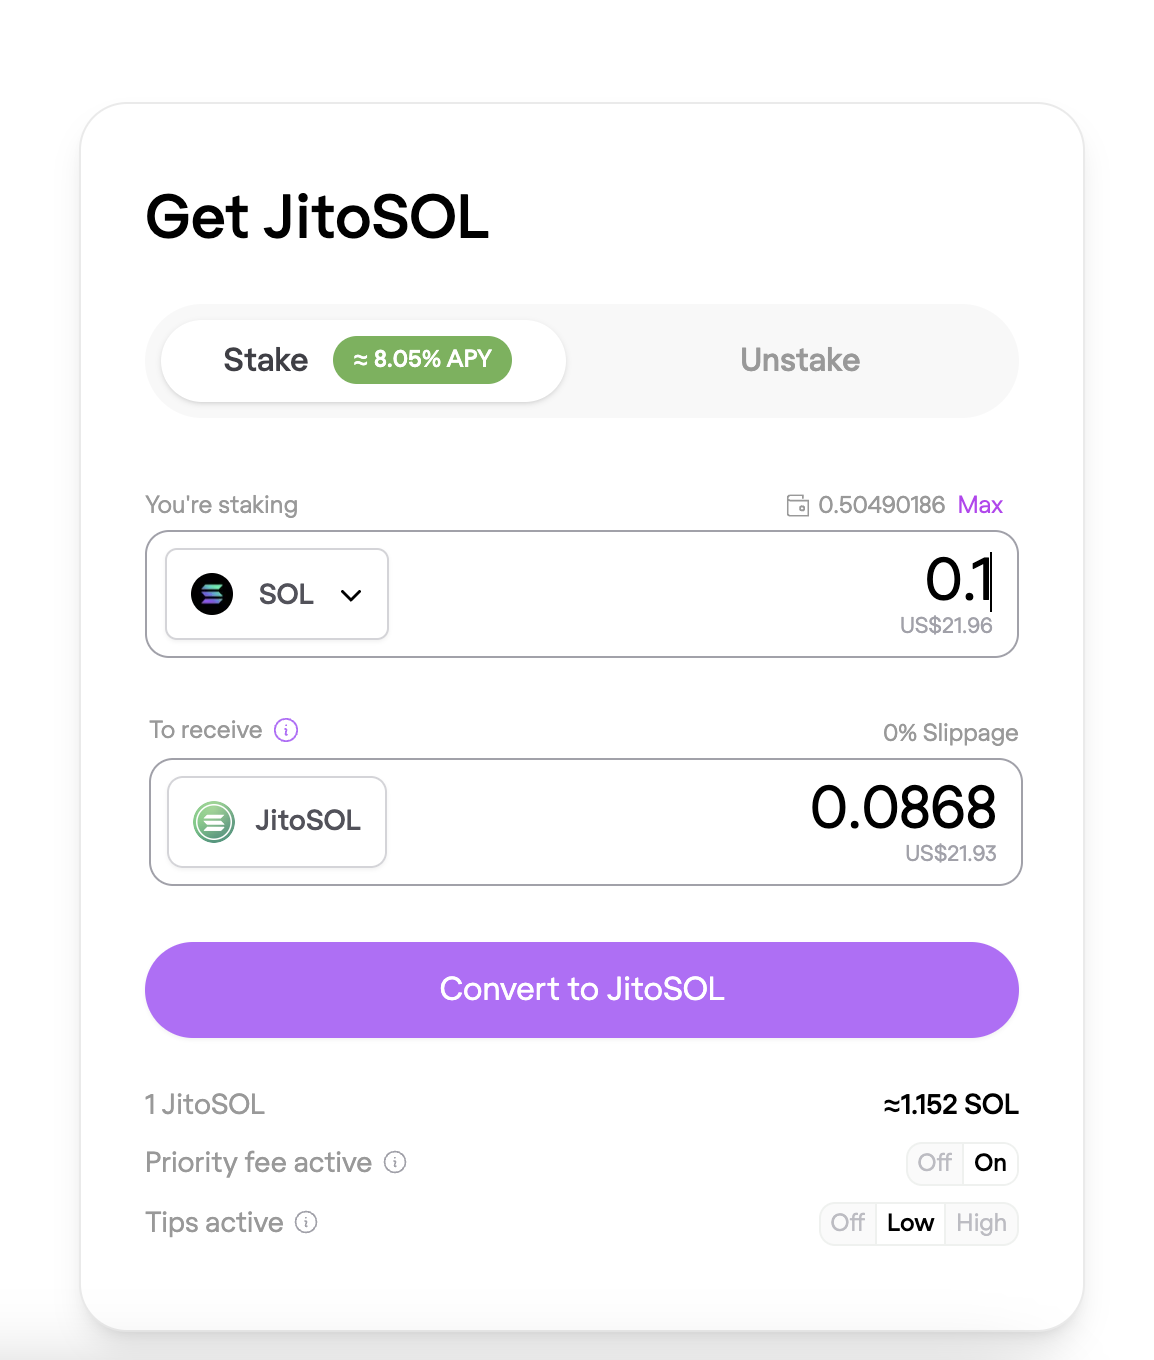Expand the SOL token chevron
The width and height of the screenshot is (1154, 1360).
[351, 595]
